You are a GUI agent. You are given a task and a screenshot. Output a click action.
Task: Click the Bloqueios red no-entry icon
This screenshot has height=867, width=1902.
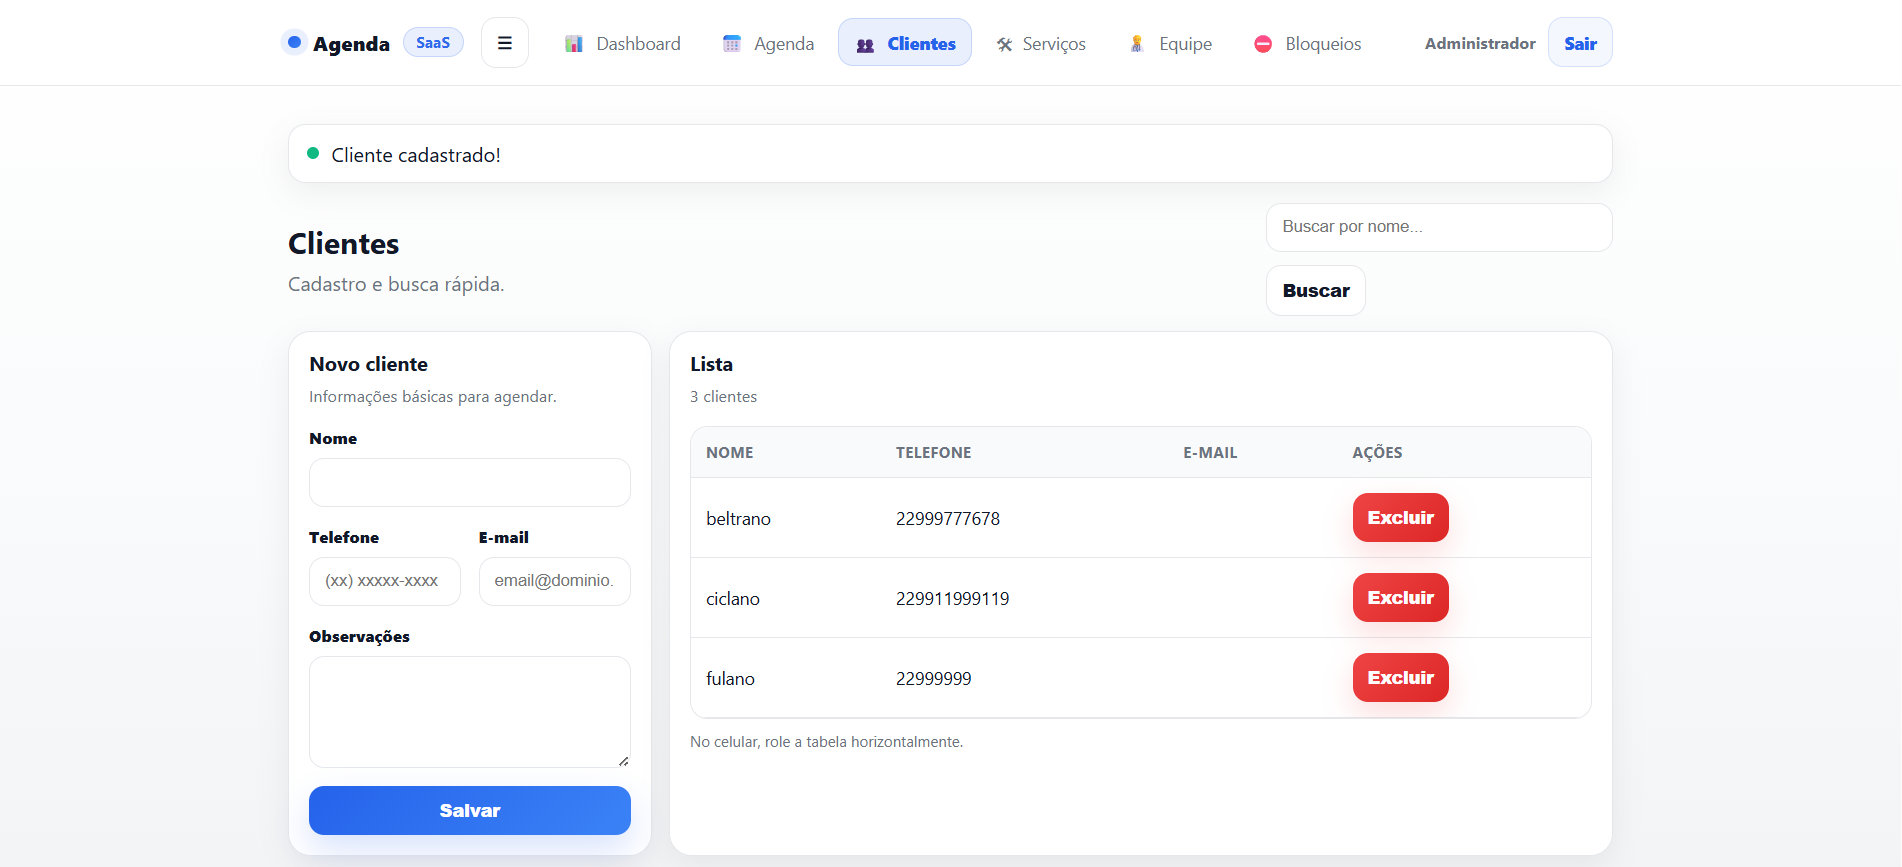pos(1263,44)
